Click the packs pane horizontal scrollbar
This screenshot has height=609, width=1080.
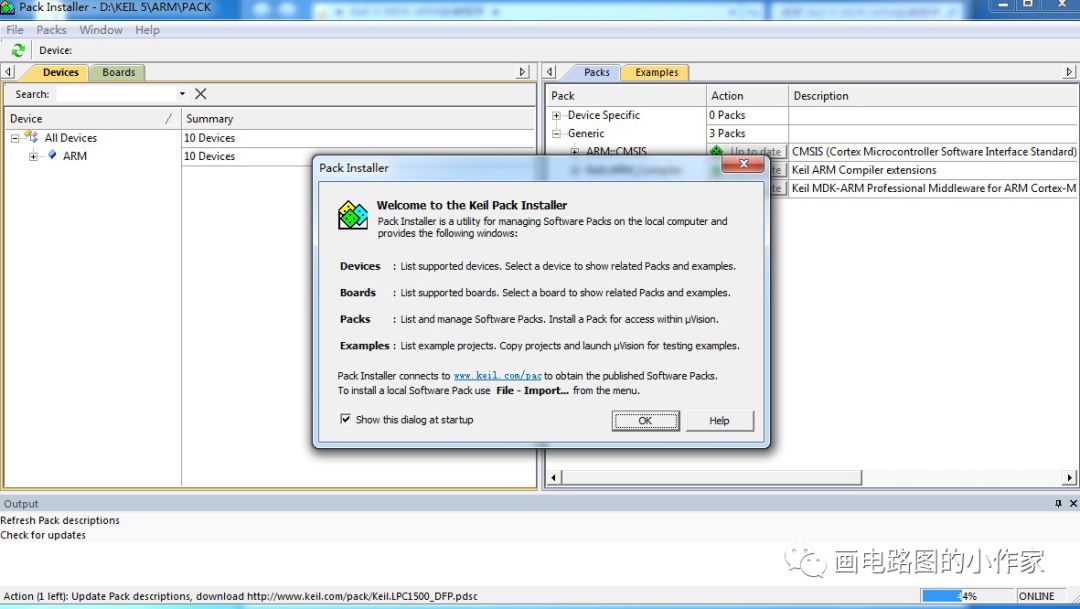pyautogui.click(x=712, y=477)
